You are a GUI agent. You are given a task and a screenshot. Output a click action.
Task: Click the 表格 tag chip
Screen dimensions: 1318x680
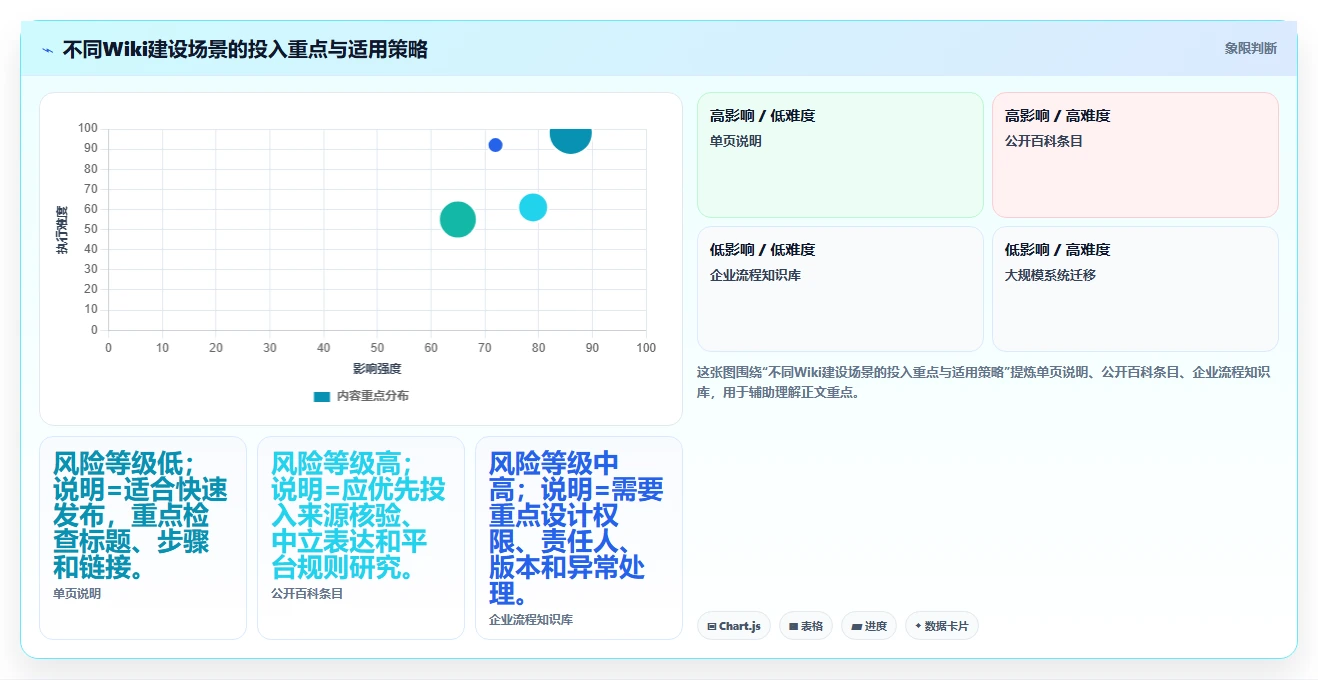tap(806, 626)
